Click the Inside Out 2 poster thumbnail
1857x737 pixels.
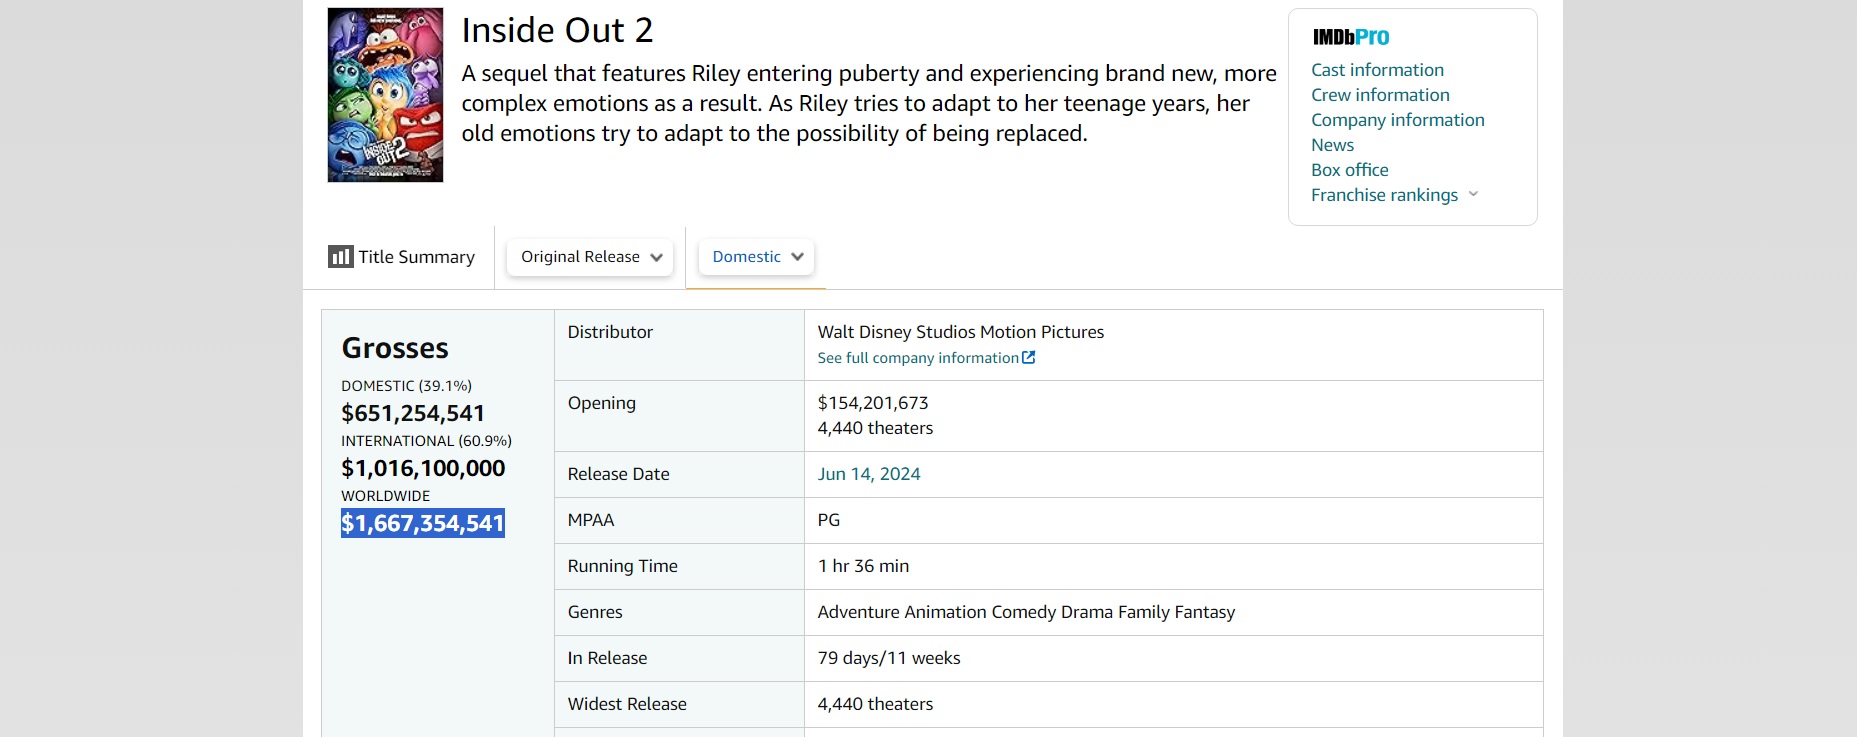click(385, 95)
